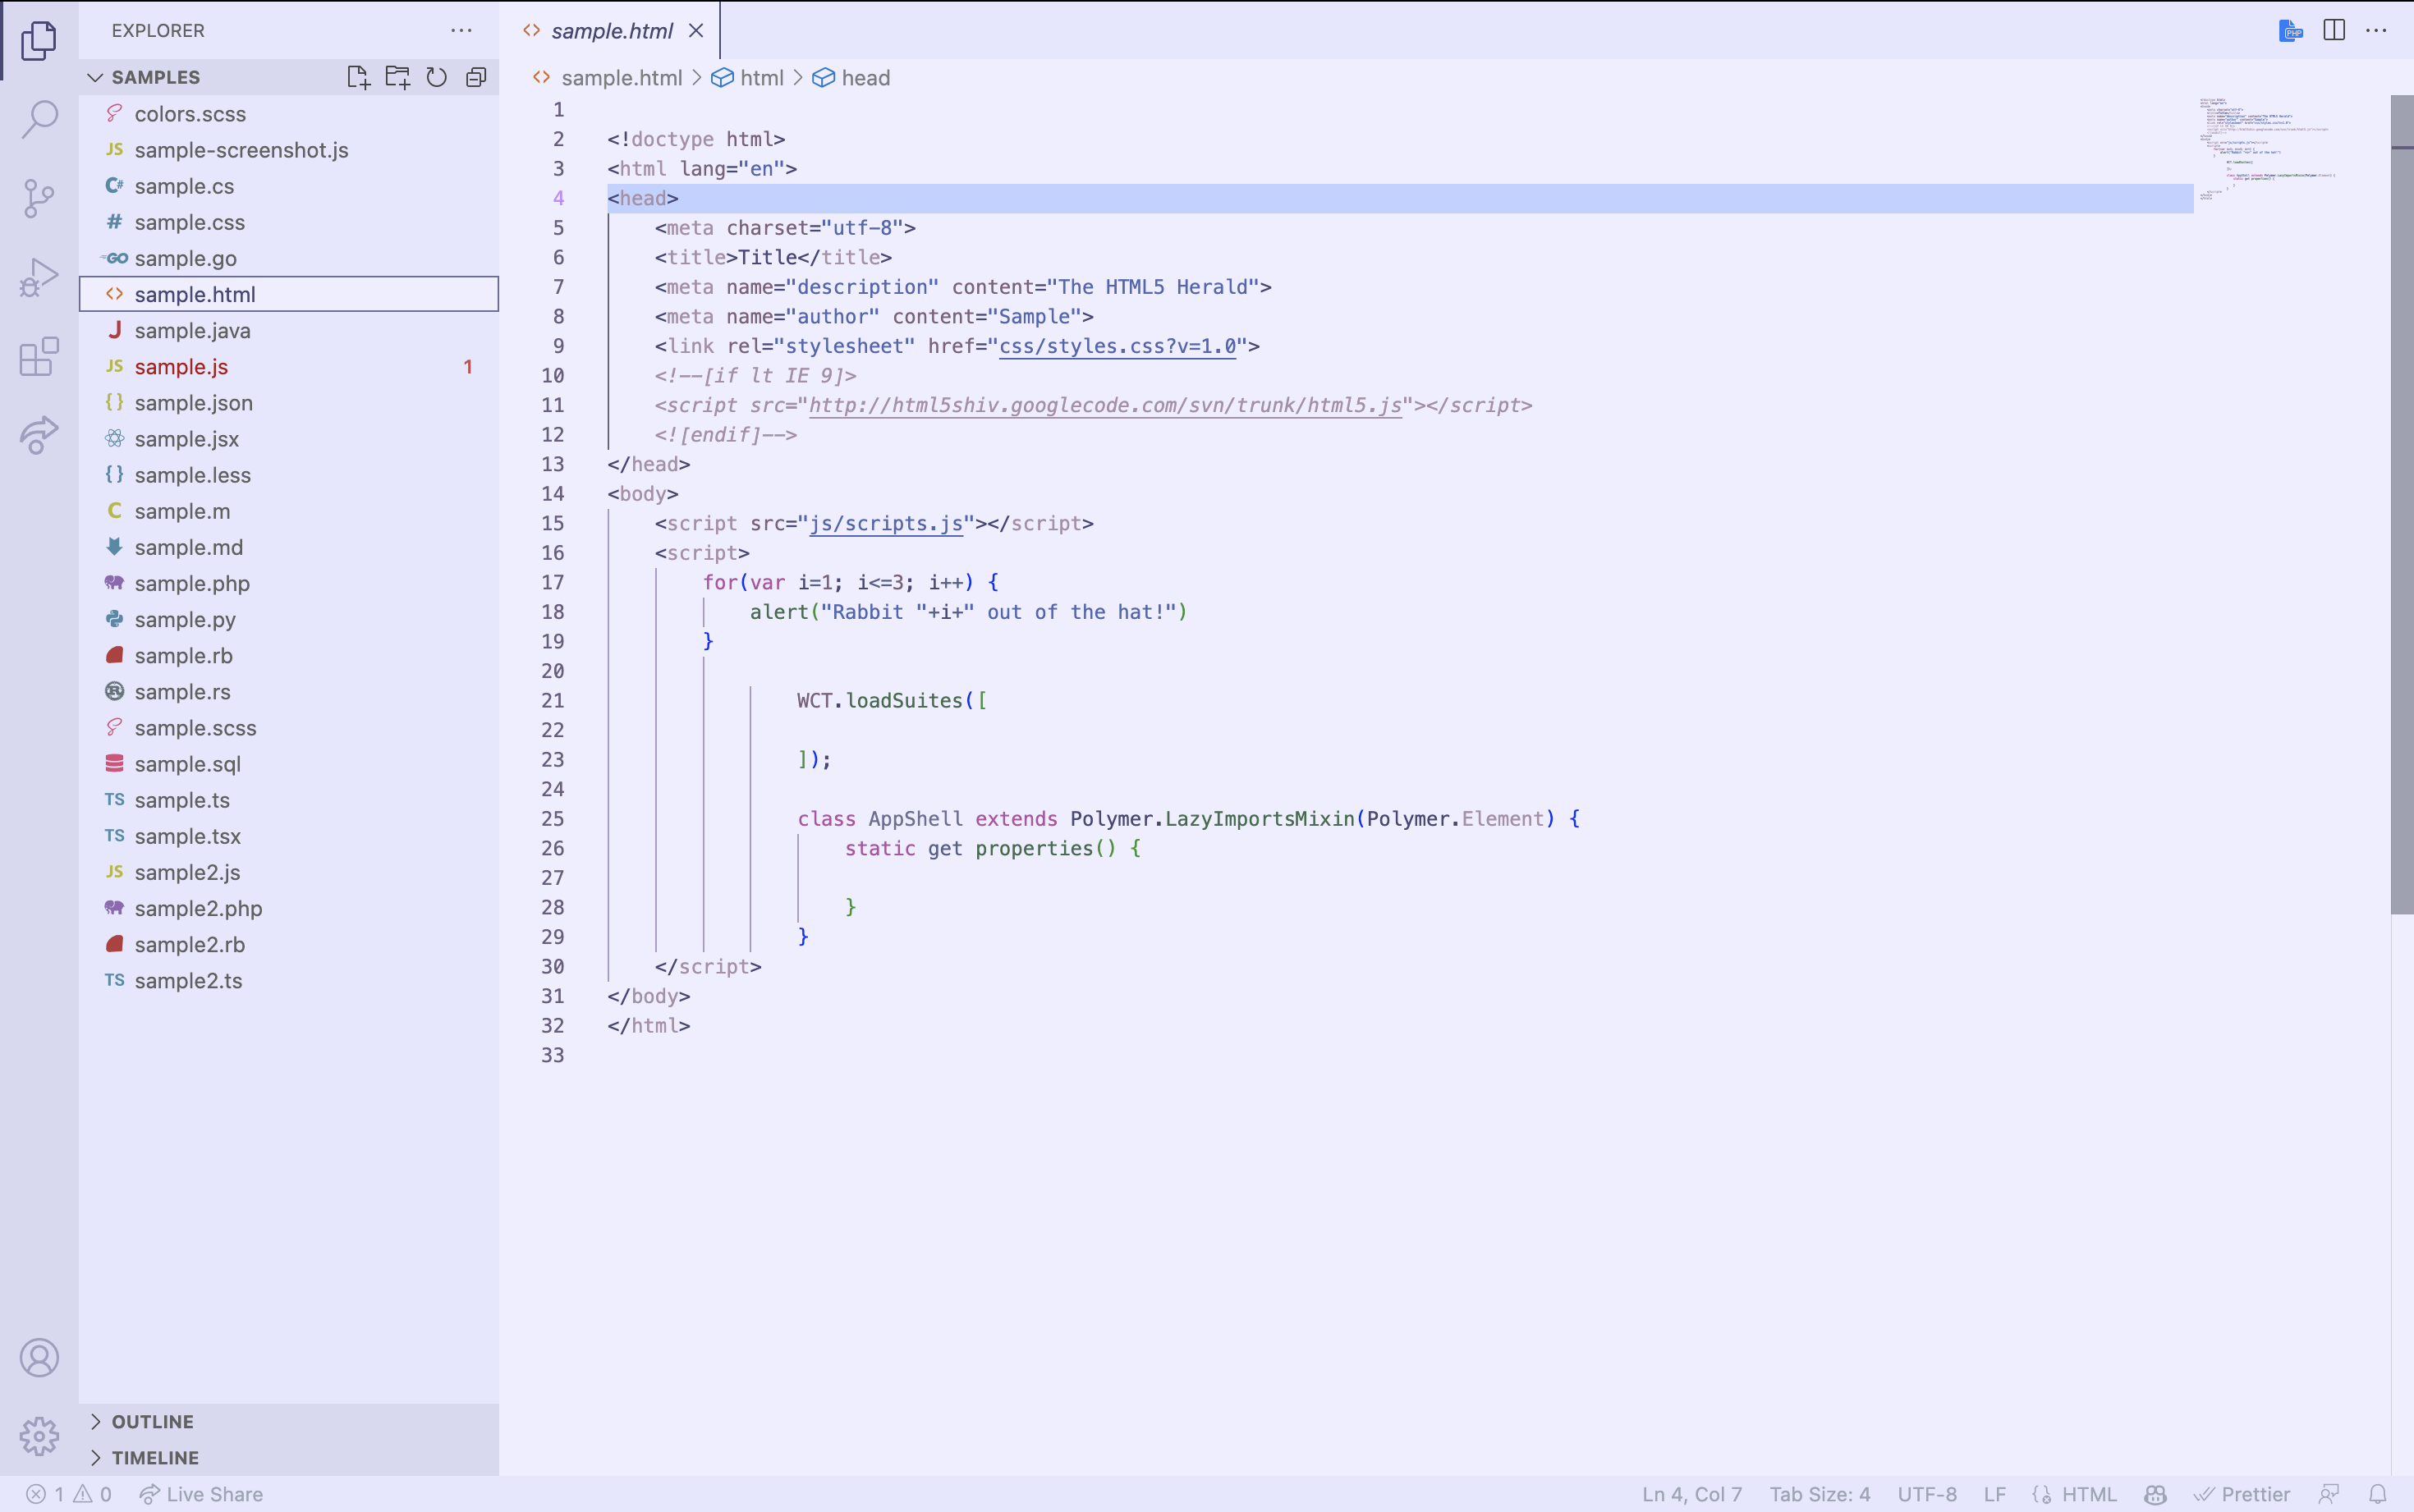Select sample.js file in Explorer
Viewport: 2414px width, 1512px height.
(181, 366)
